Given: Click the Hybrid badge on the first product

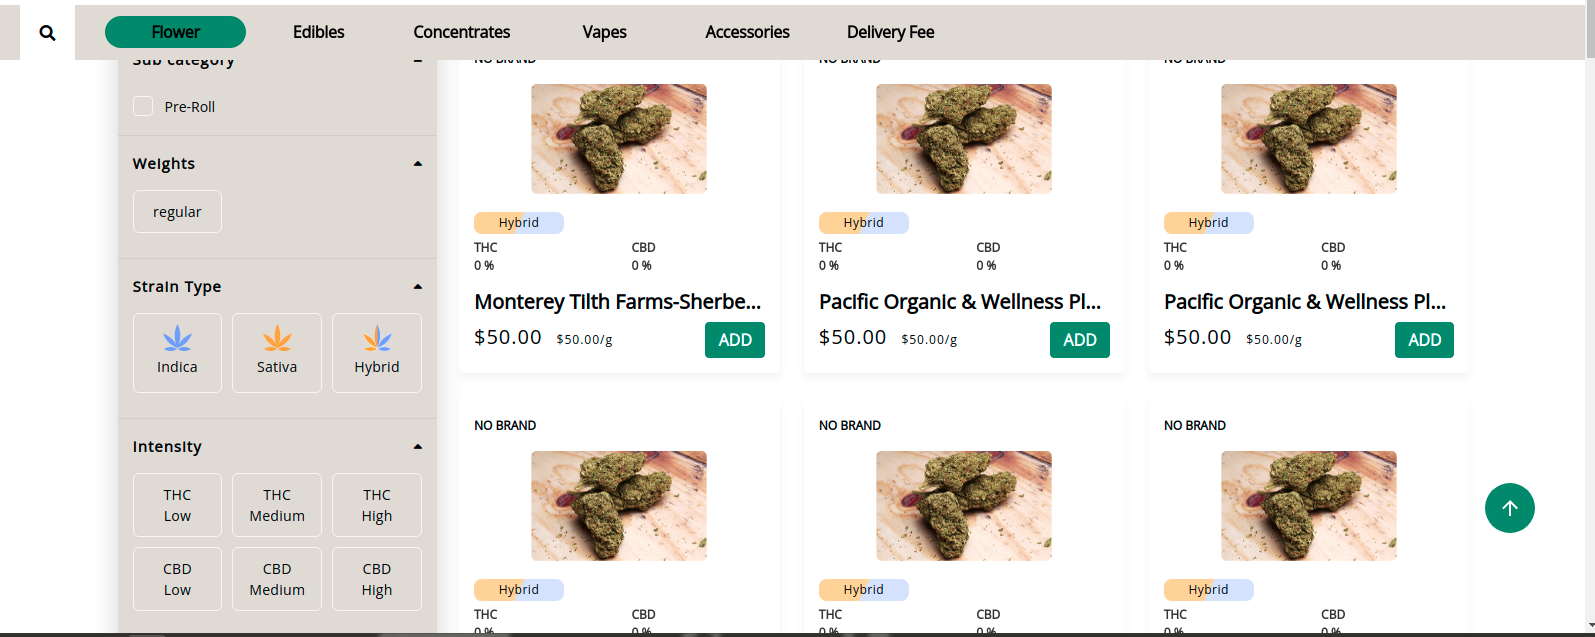Looking at the screenshot, I should tap(518, 223).
